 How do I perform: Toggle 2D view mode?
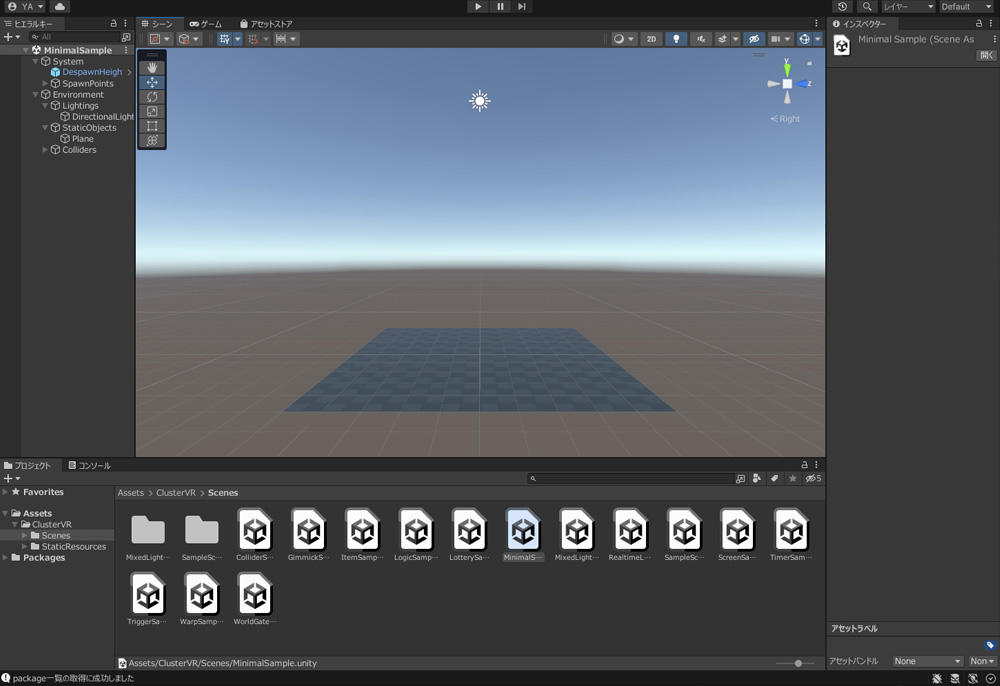click(651, 39)
